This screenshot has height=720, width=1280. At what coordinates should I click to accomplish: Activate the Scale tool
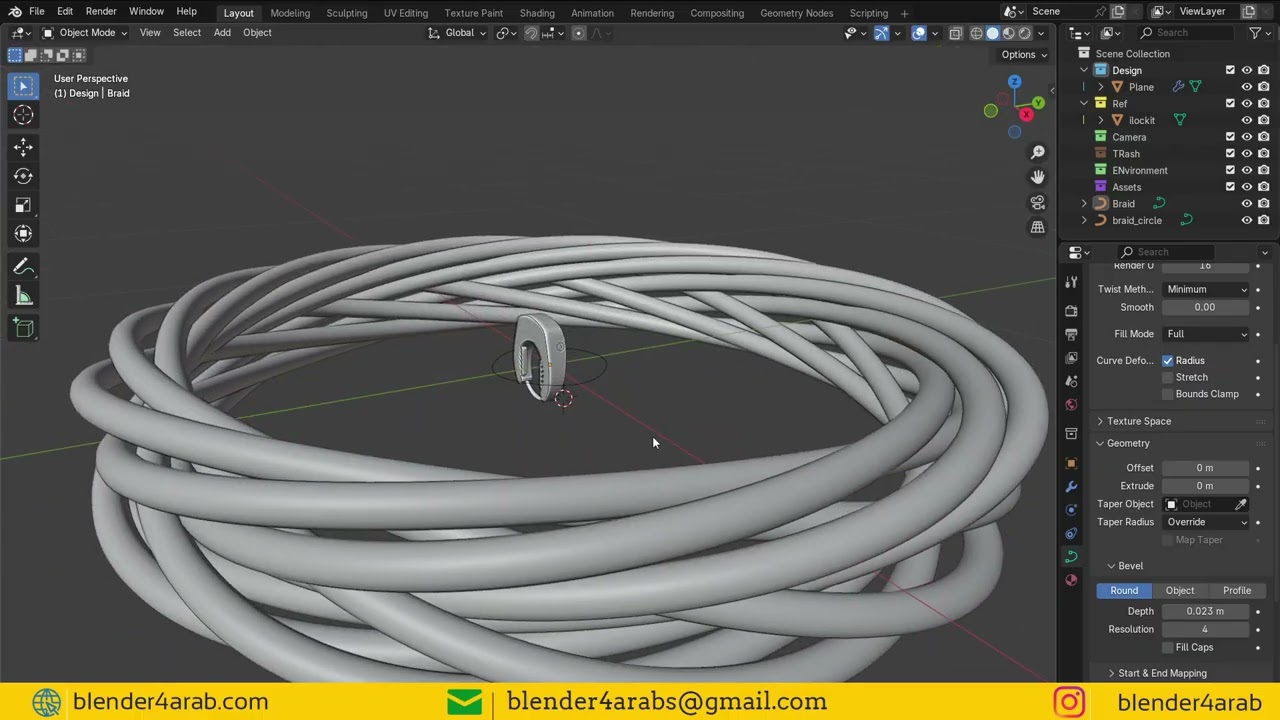pyautogui.click(x=23, y=205)
